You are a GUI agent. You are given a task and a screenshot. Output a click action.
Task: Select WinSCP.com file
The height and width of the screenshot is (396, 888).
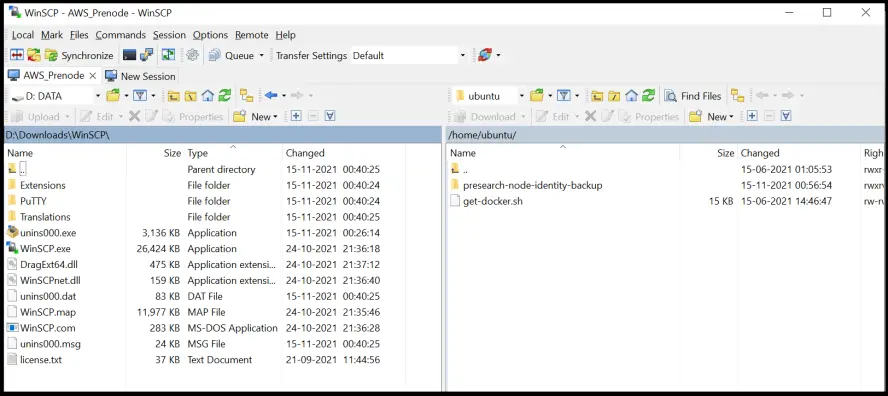tap(48, 328)
